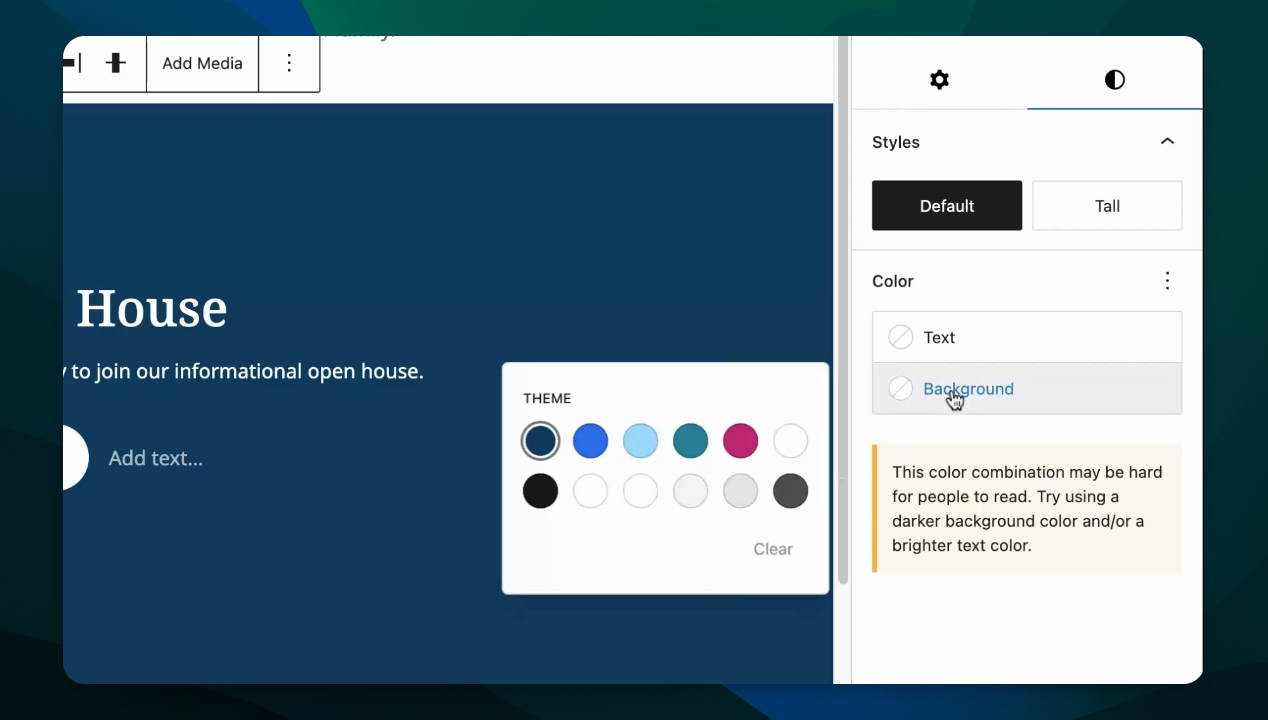This screenshot has height=720, width=1268.
Task: Collapse the Styles panel chevron
Action: coord(1167,142)
